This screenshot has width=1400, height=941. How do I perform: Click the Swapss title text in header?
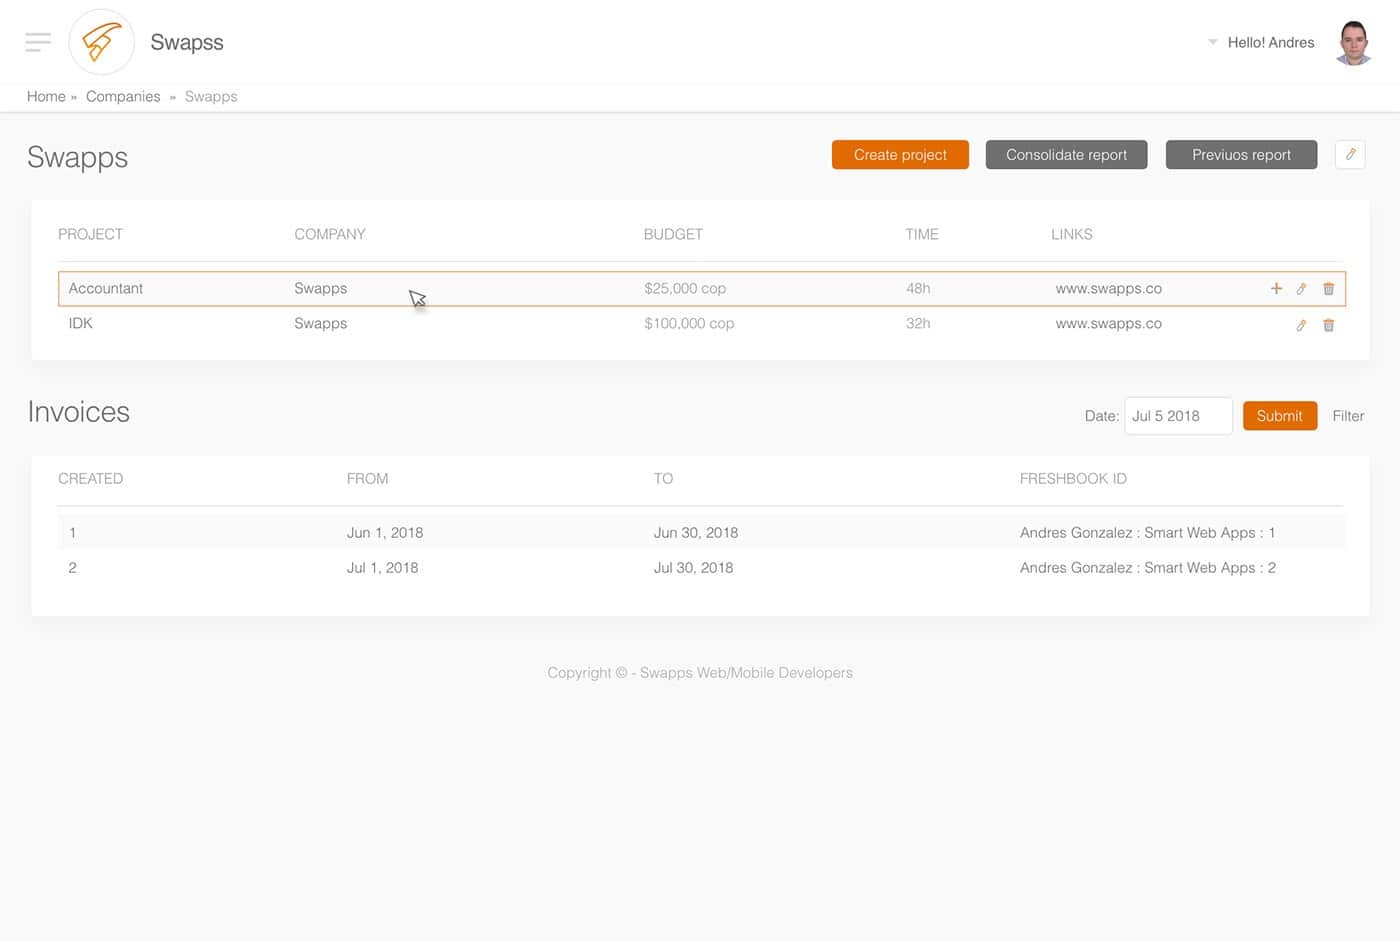(x=187, y=42)
